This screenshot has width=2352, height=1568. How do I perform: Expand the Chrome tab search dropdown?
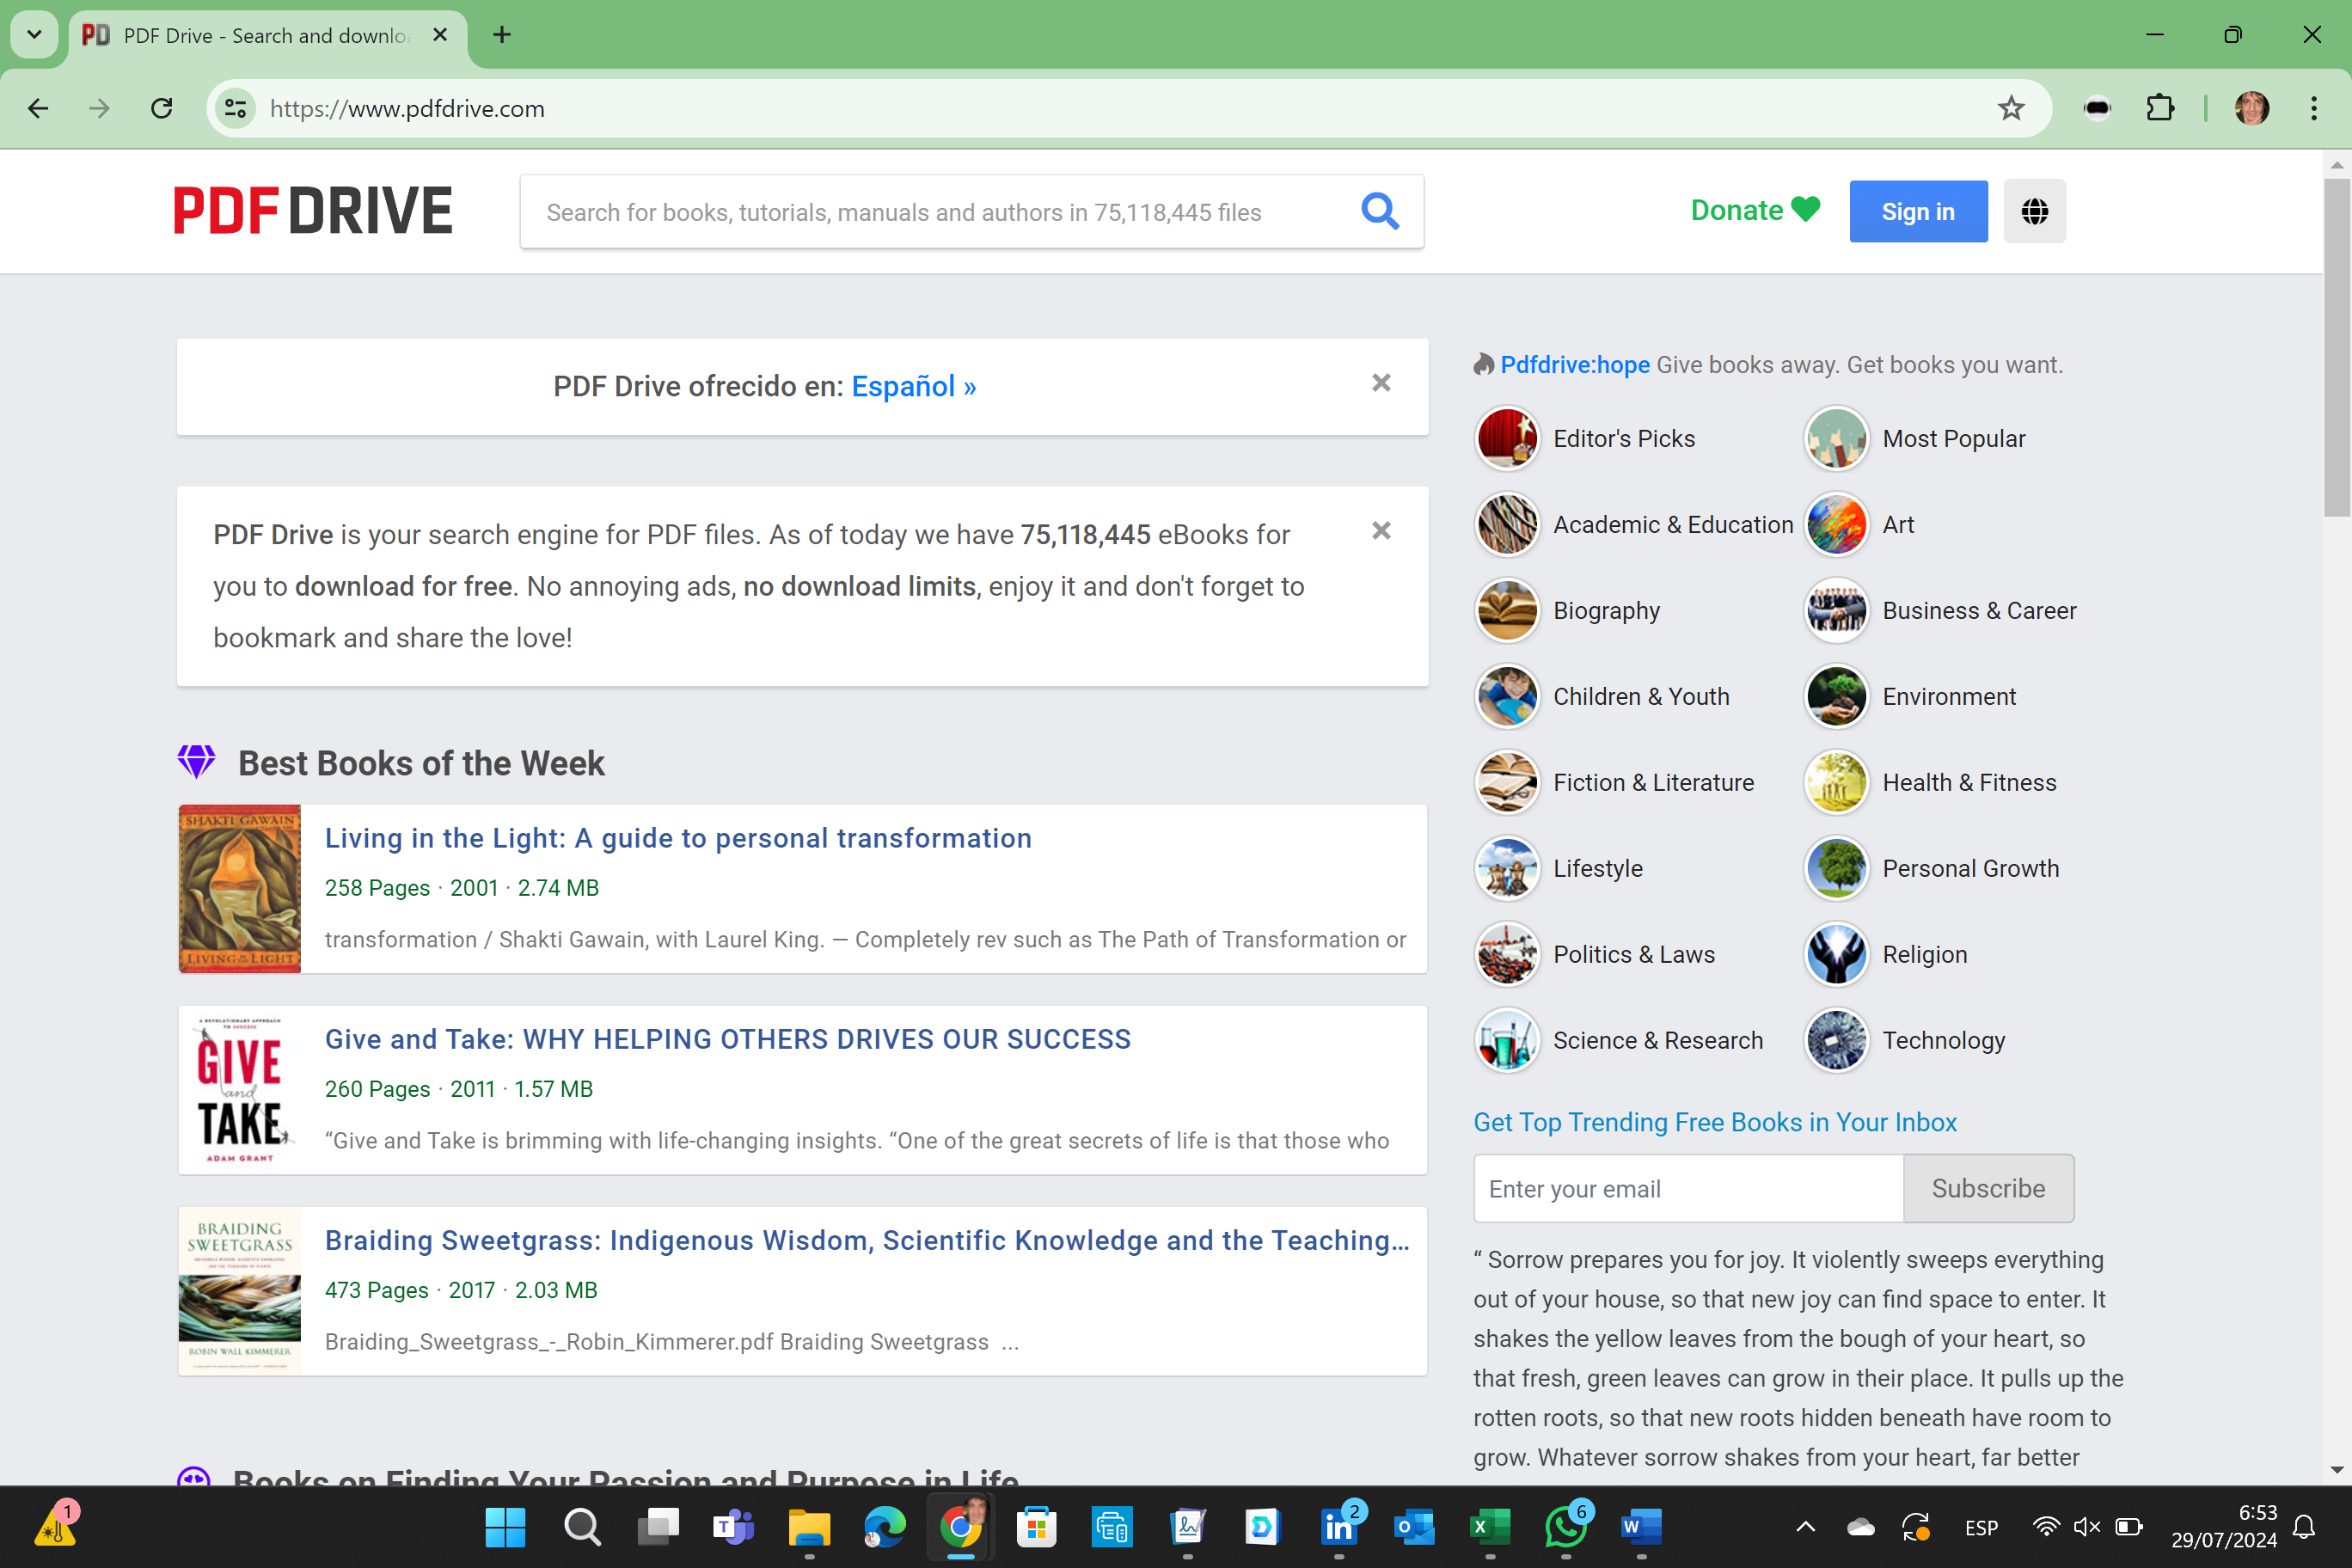[34, 35]
